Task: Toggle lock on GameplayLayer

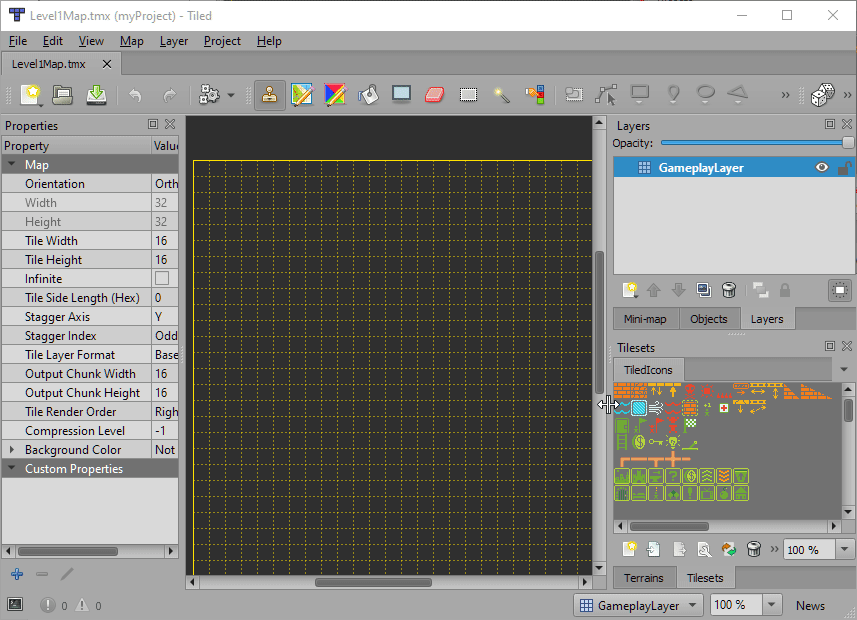Action: tap(844, 168)
